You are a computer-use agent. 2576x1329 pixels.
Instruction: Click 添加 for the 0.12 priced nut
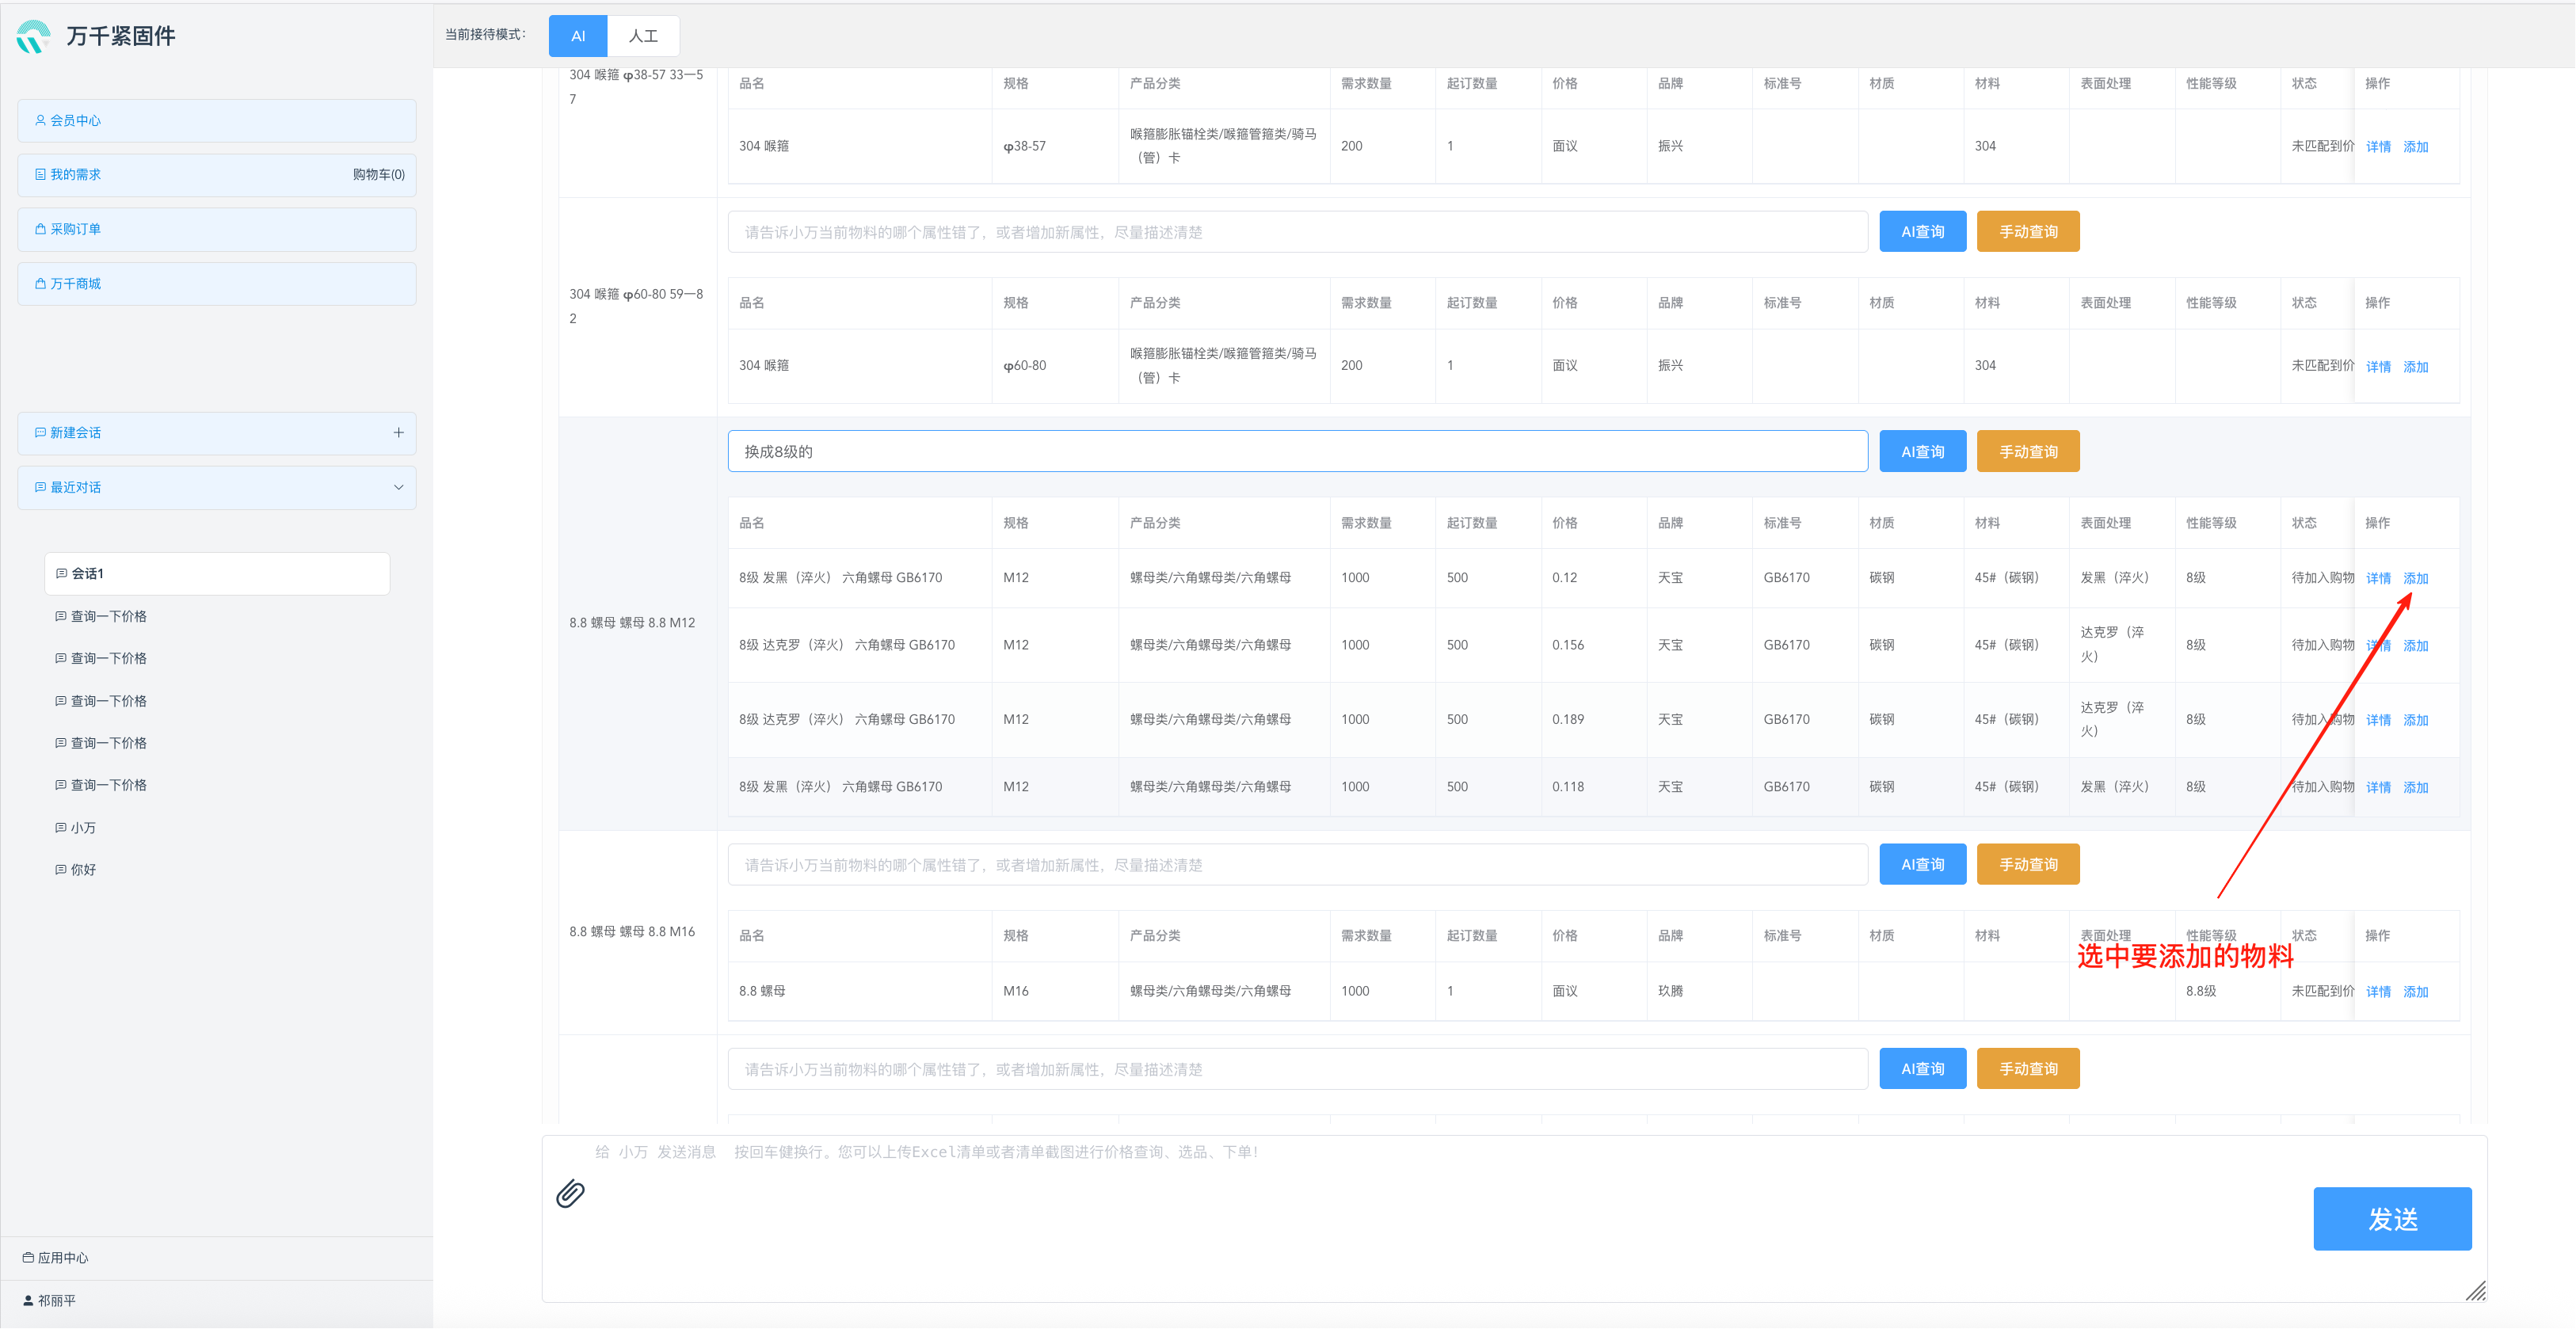pos(2415,578)
